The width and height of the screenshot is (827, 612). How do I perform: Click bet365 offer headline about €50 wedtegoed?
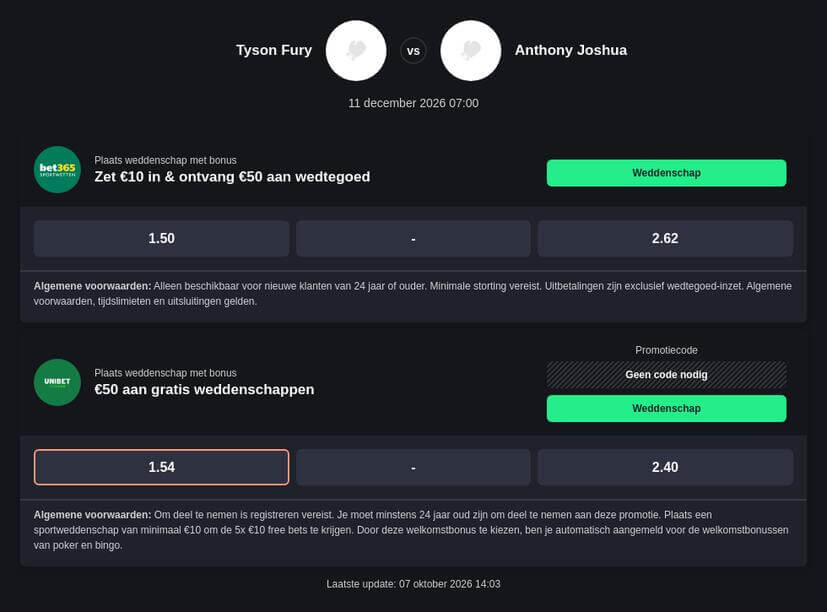pos(232,177)
